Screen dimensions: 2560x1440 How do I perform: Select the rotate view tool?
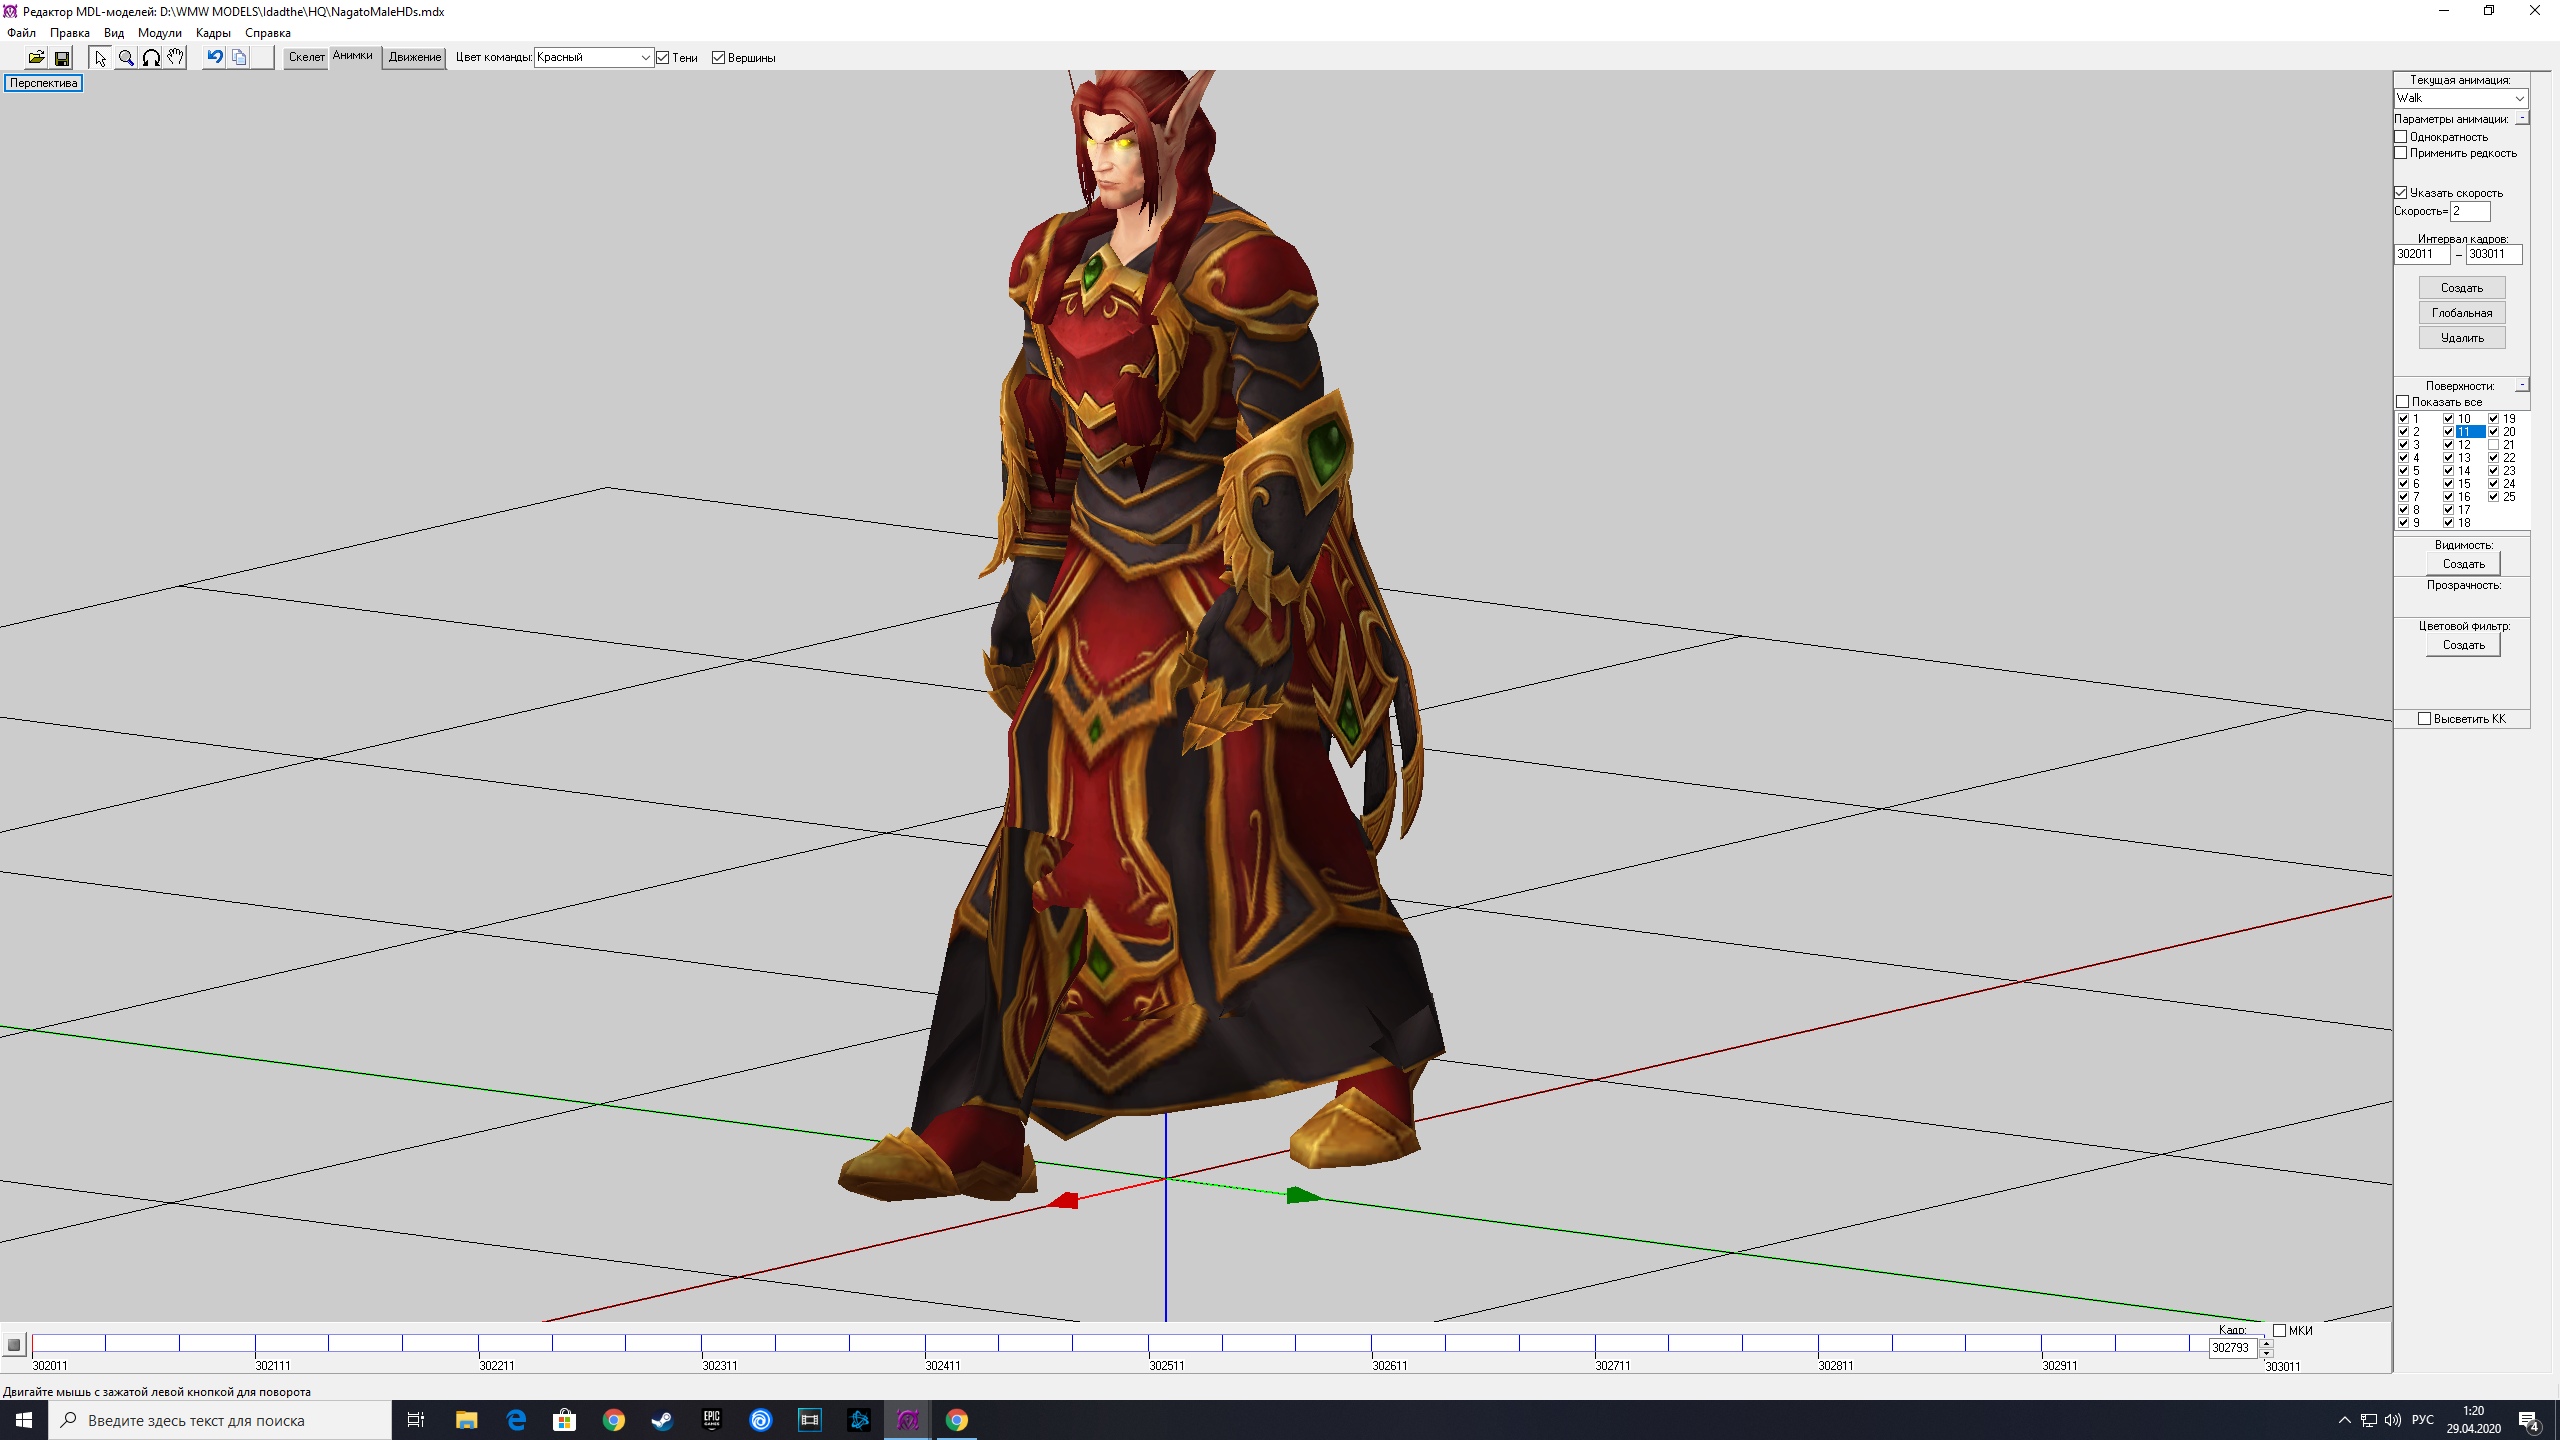(151, 58)
